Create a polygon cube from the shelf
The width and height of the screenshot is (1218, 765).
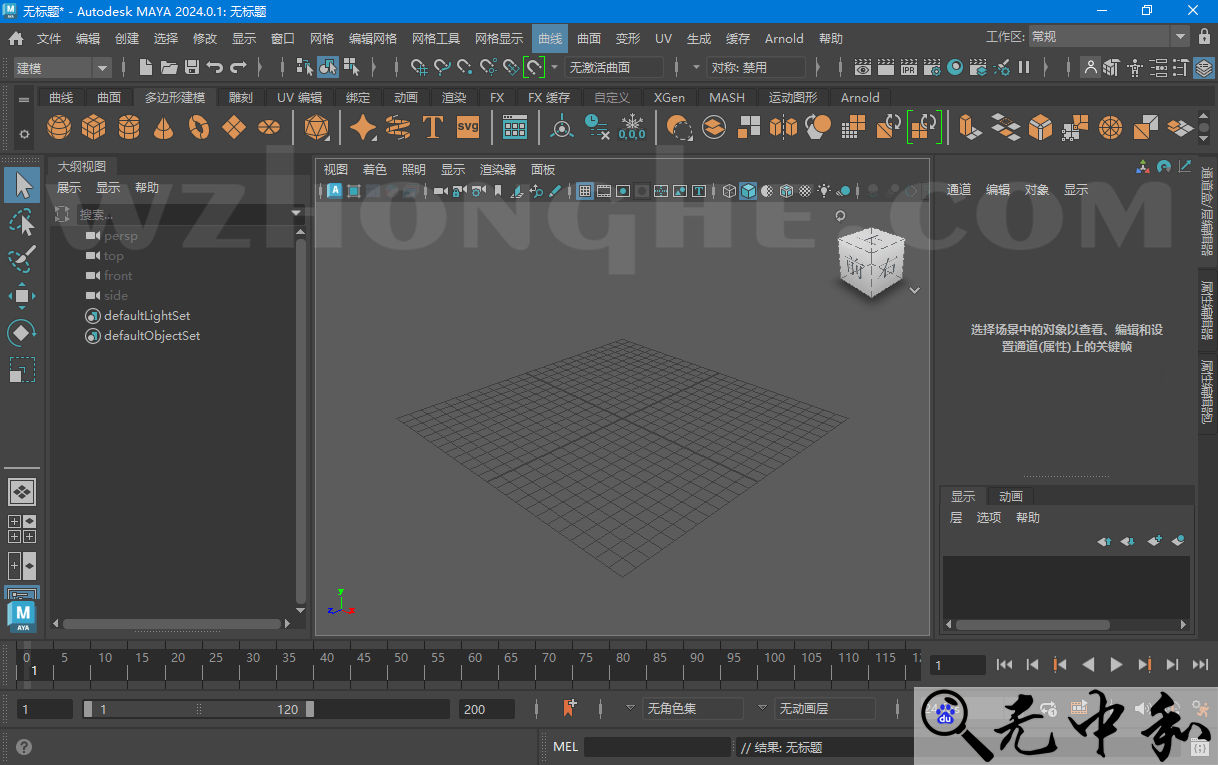[94, 127]
